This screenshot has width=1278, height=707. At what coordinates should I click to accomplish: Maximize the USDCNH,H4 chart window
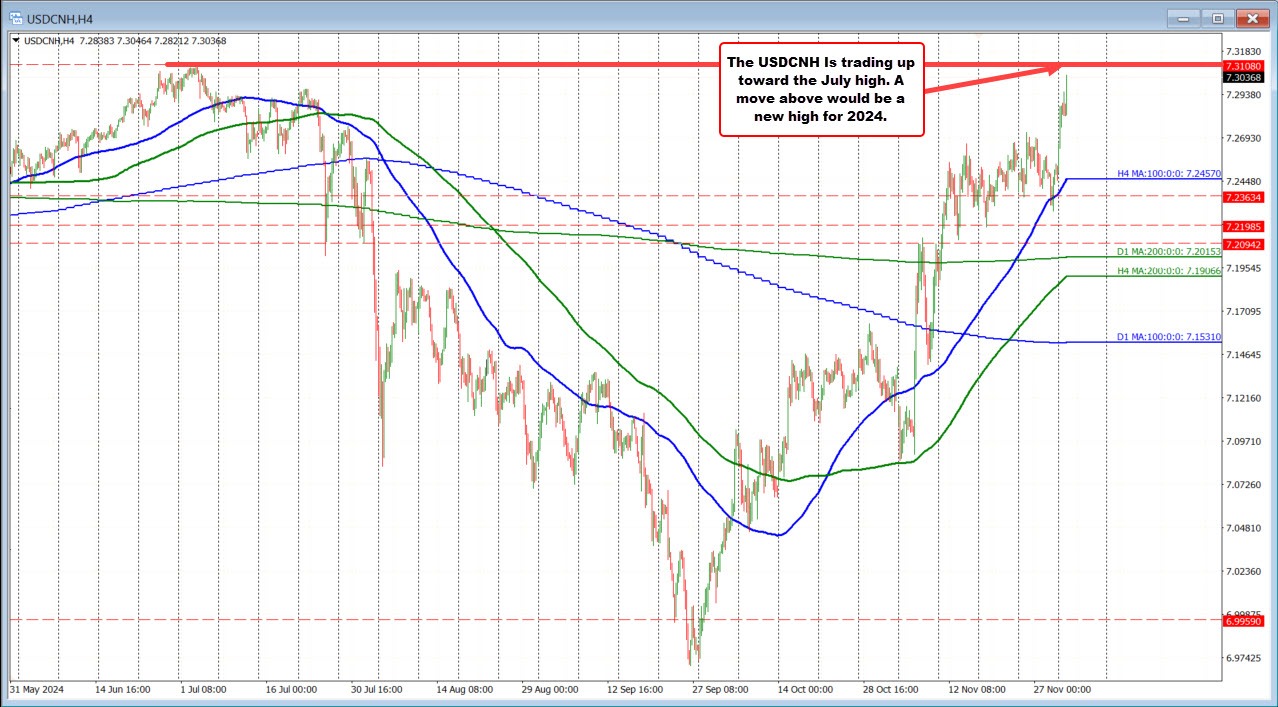1218,18
